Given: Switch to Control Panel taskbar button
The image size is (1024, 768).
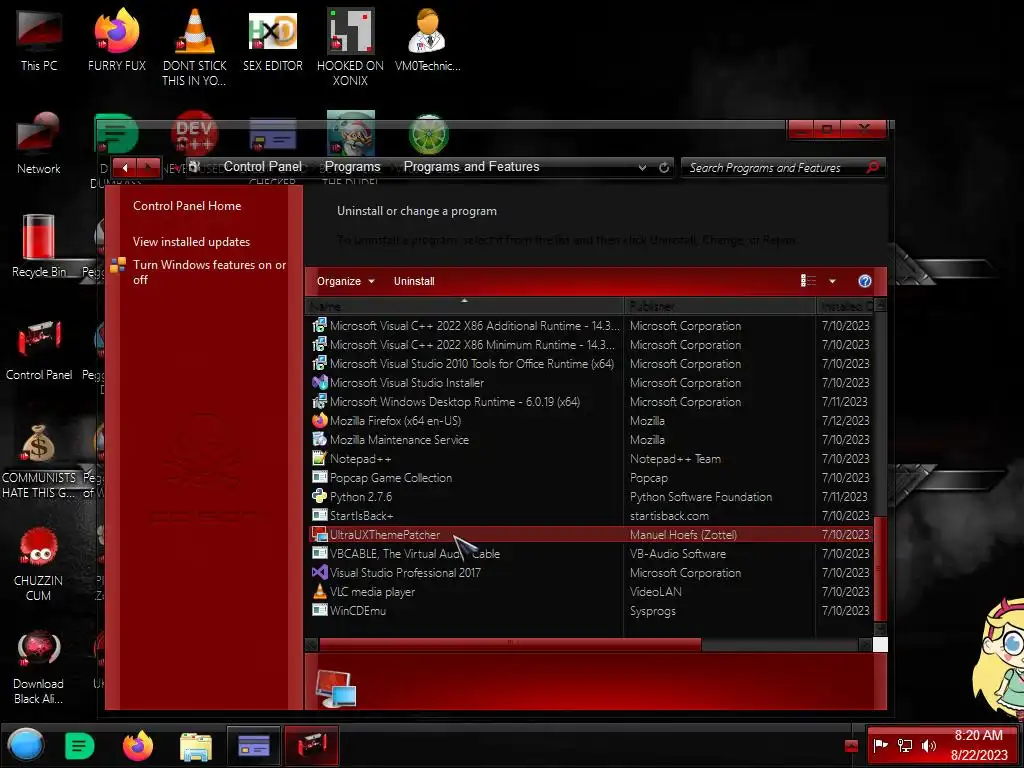Looking at the screenshot, I should click(x=312, y=745).
